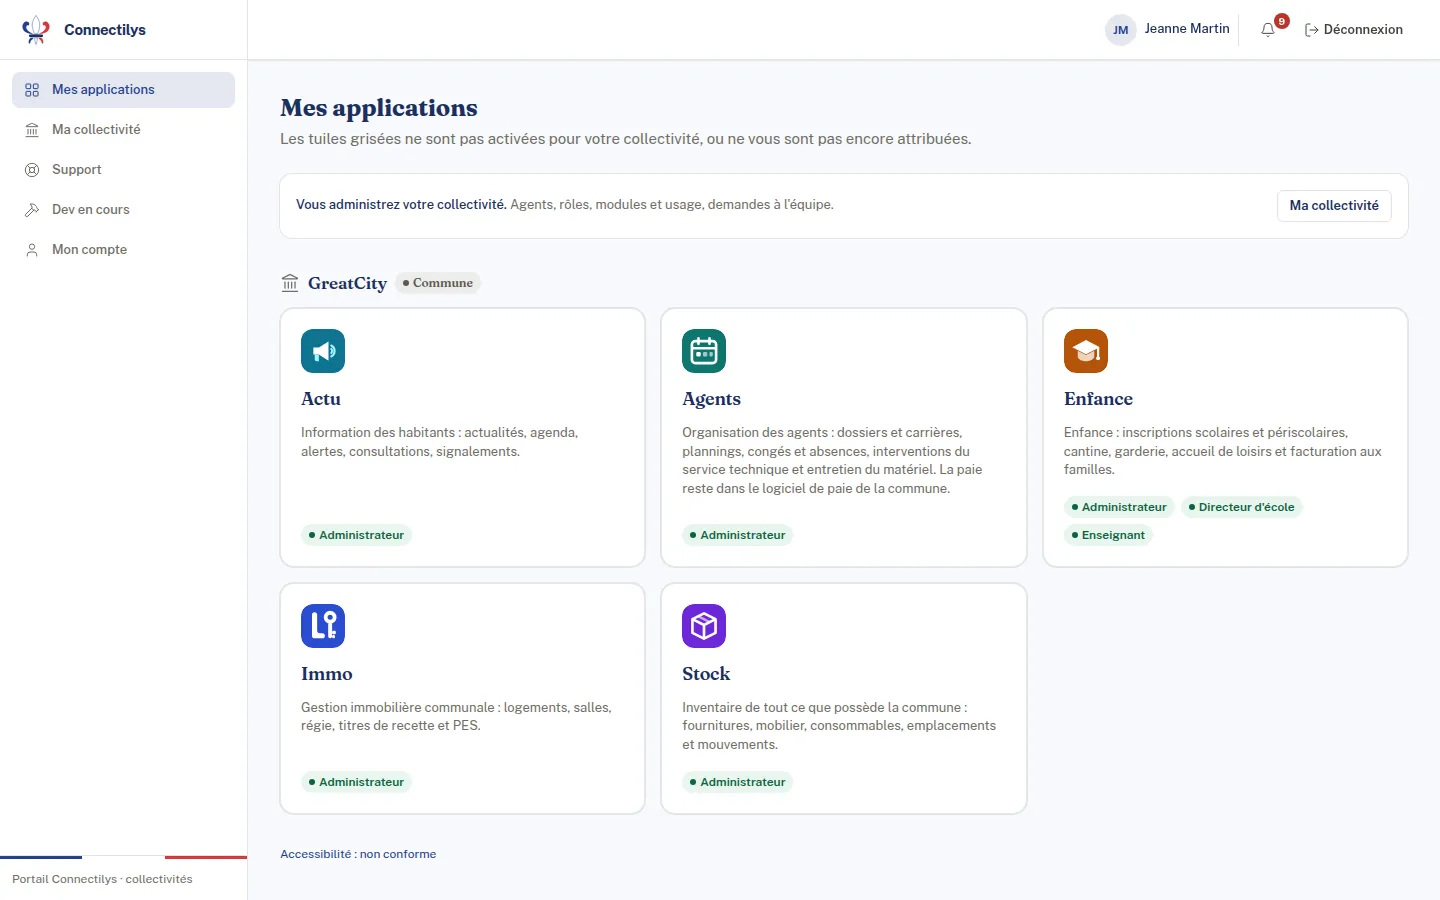Click the Enseignant role badge

pos(1108,535)
